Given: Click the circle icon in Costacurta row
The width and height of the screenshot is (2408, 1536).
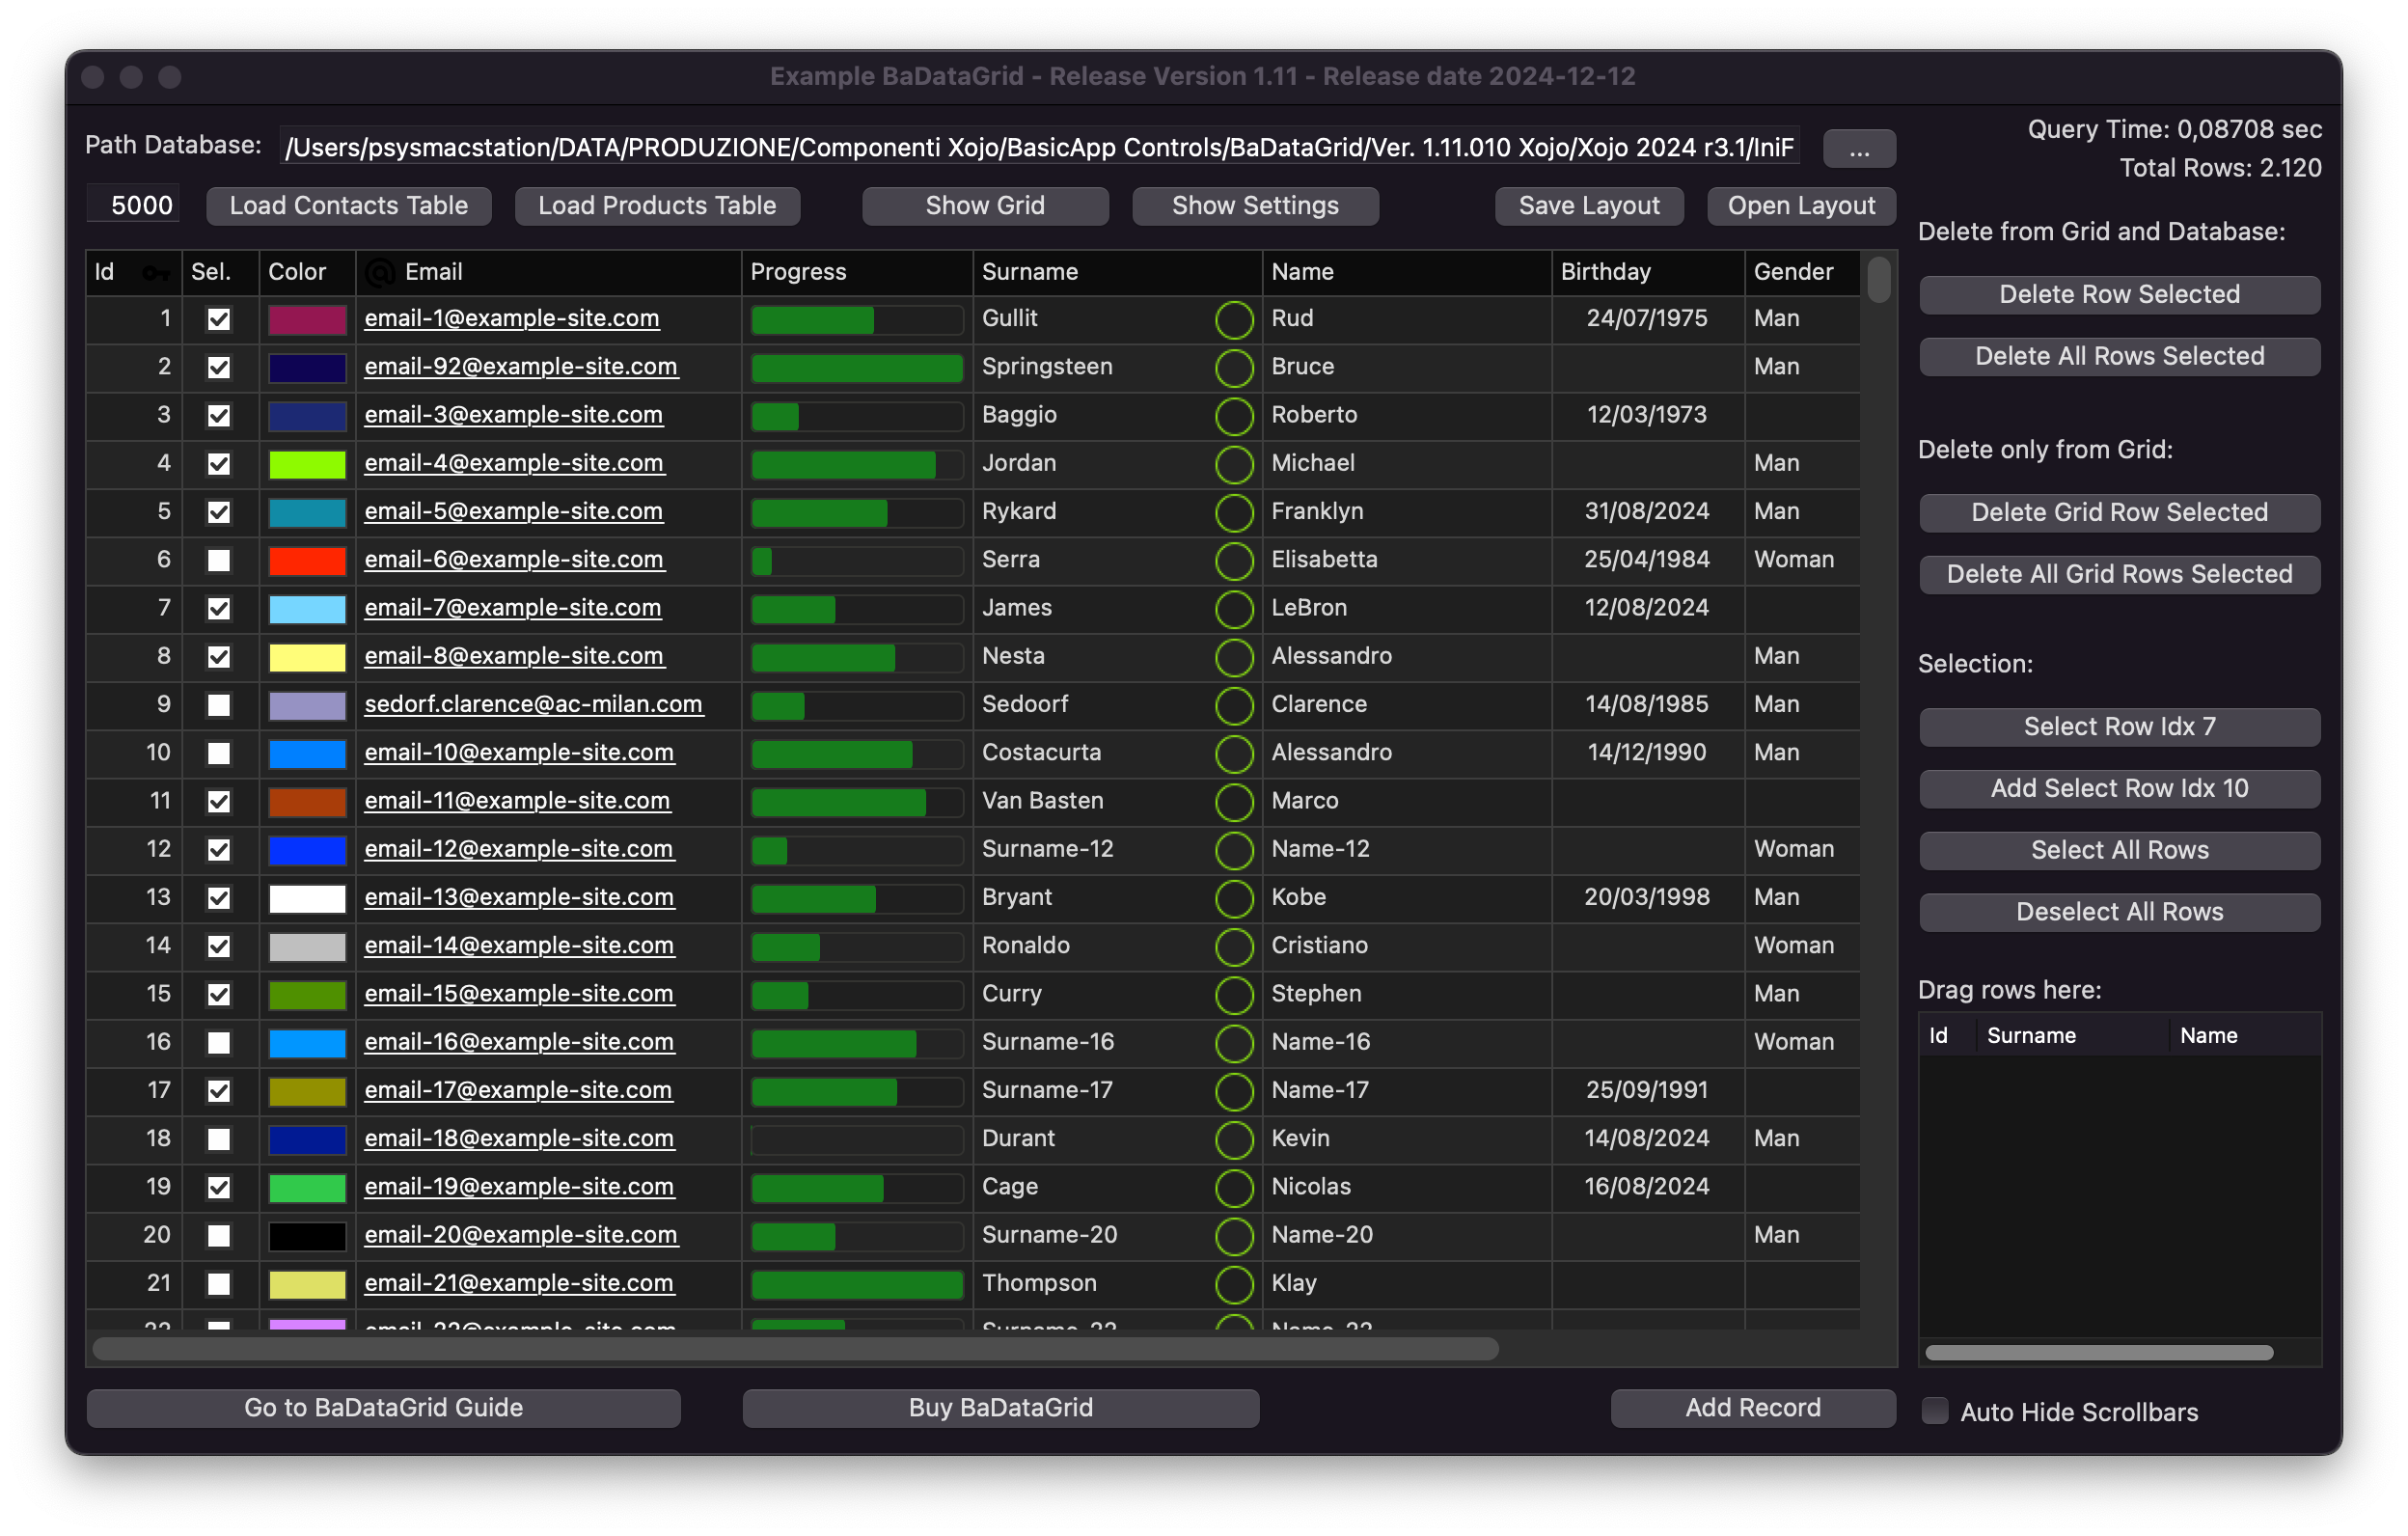Looking at the screenshot, I should click(x=1234, y=754).
